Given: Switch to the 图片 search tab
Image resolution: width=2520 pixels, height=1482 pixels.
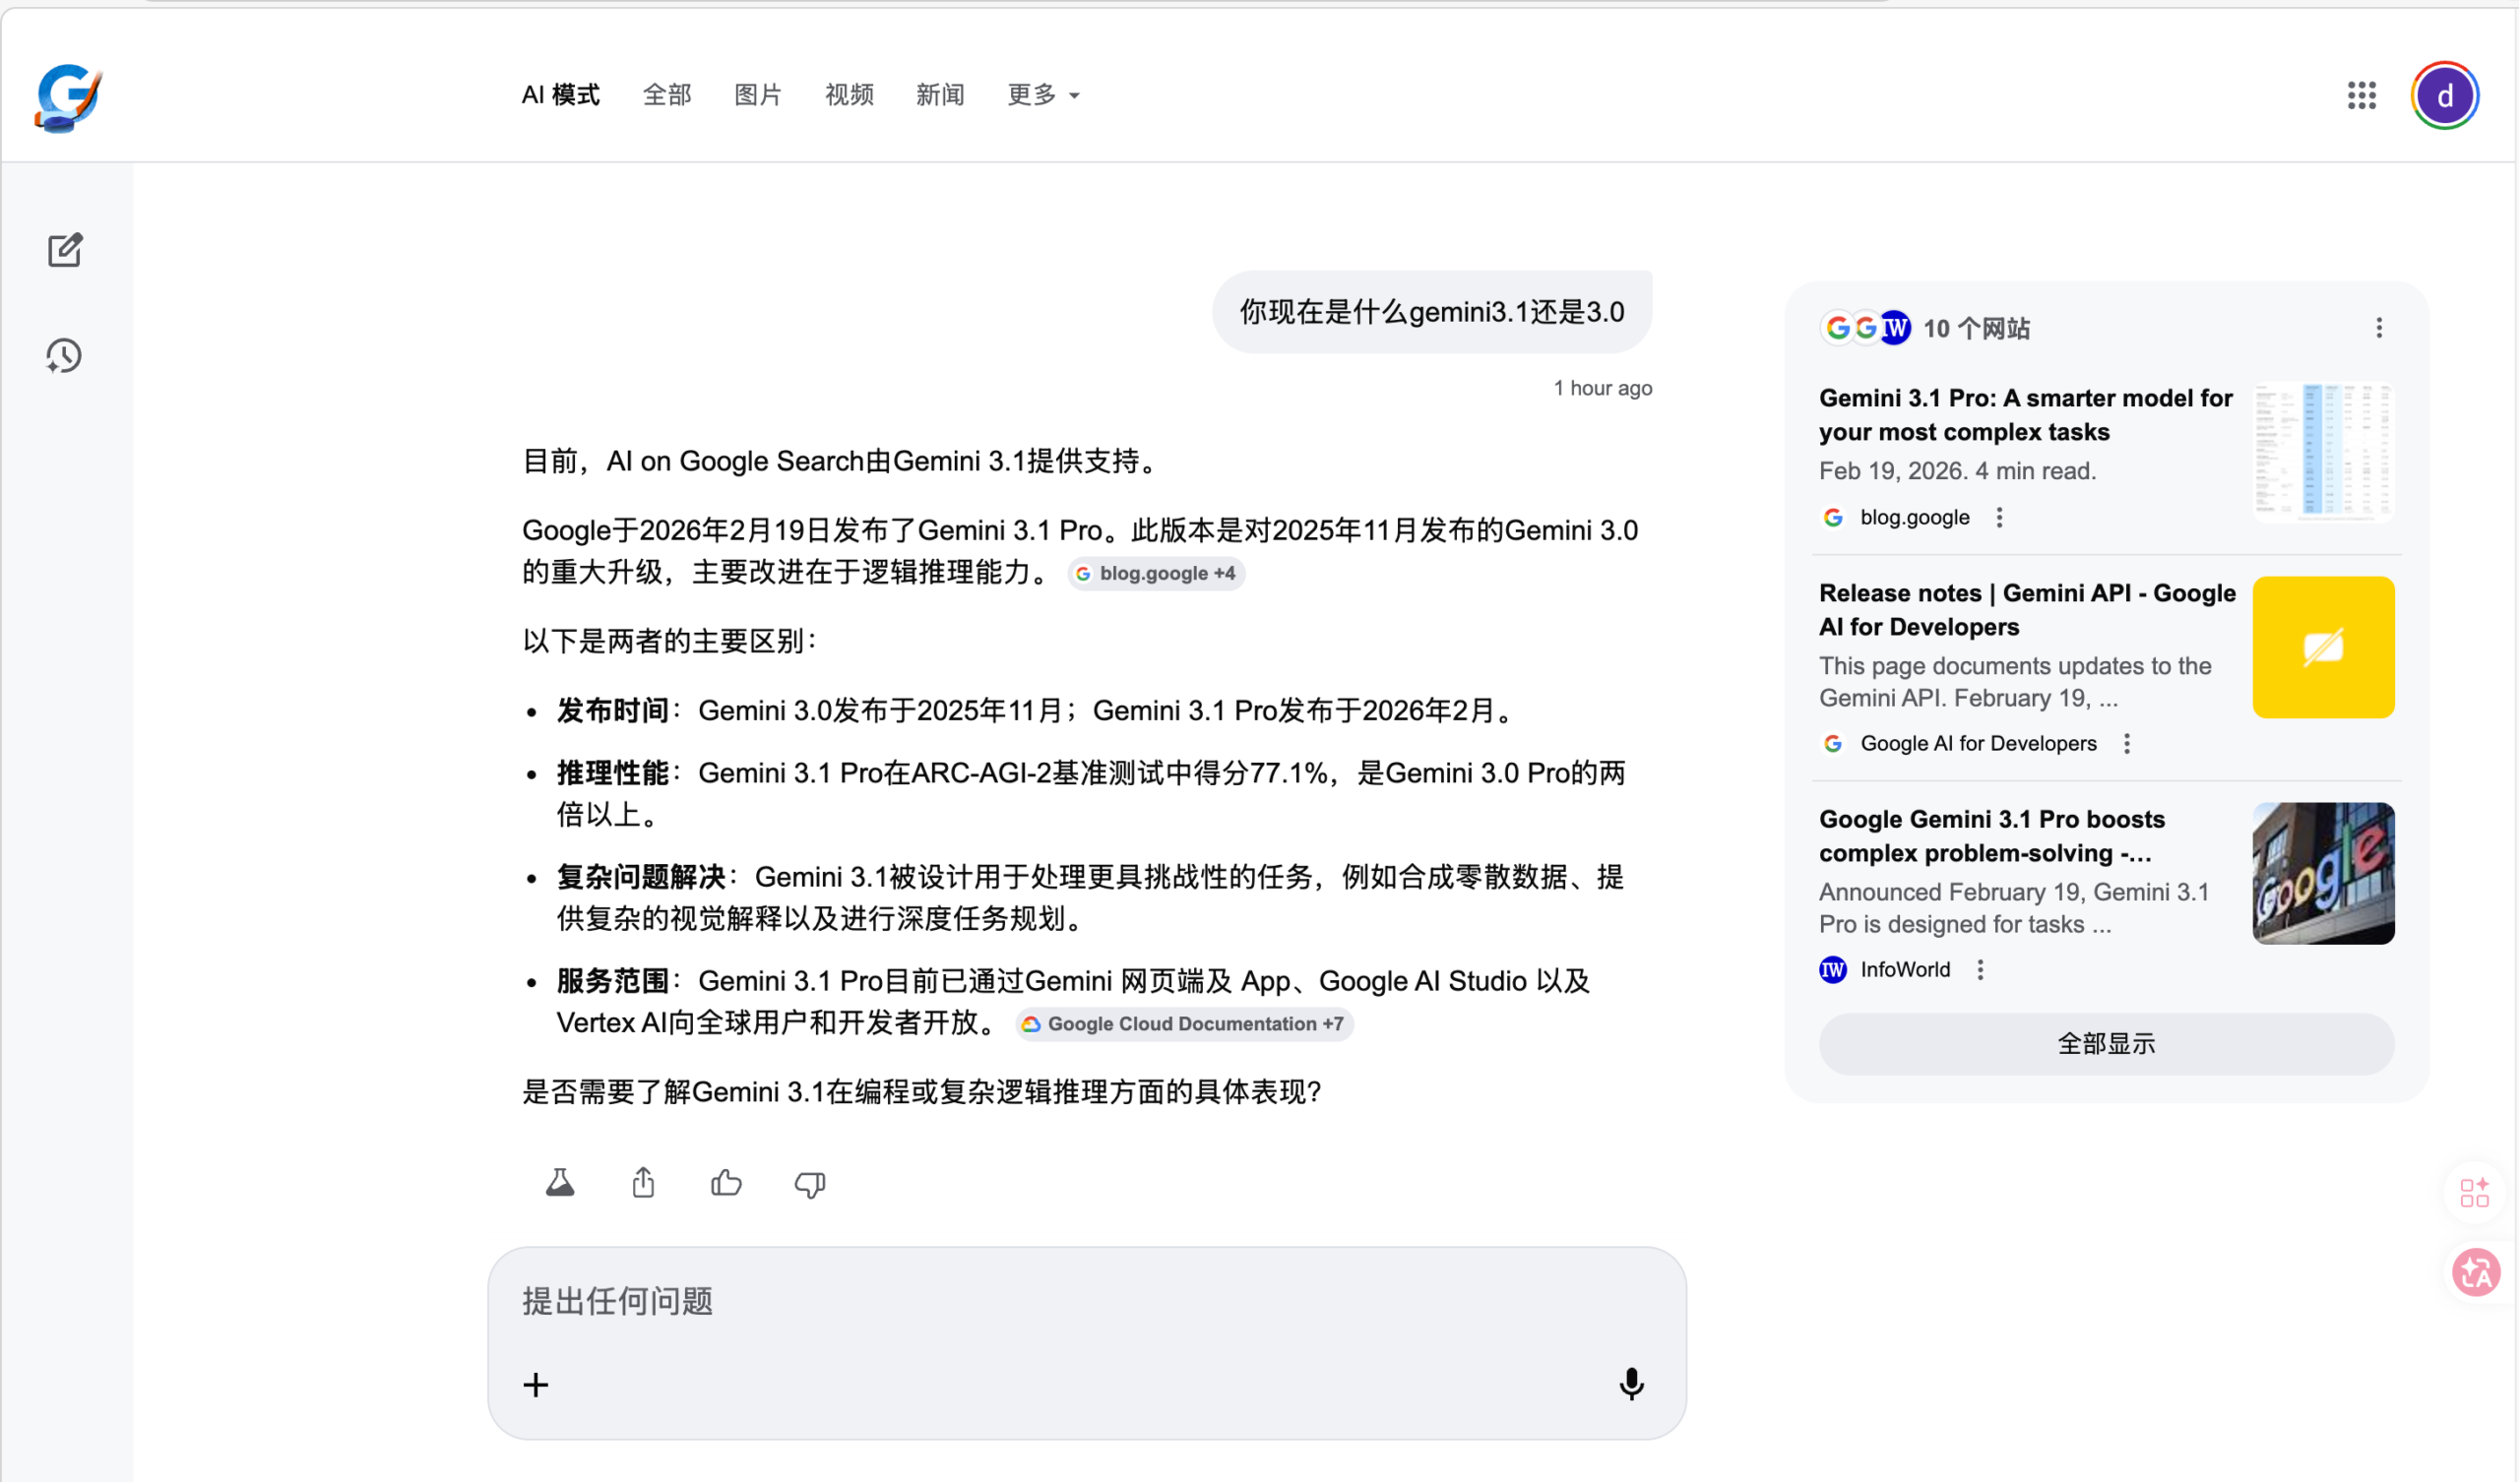Looking at the screenshot, I should tap(757, 95).
